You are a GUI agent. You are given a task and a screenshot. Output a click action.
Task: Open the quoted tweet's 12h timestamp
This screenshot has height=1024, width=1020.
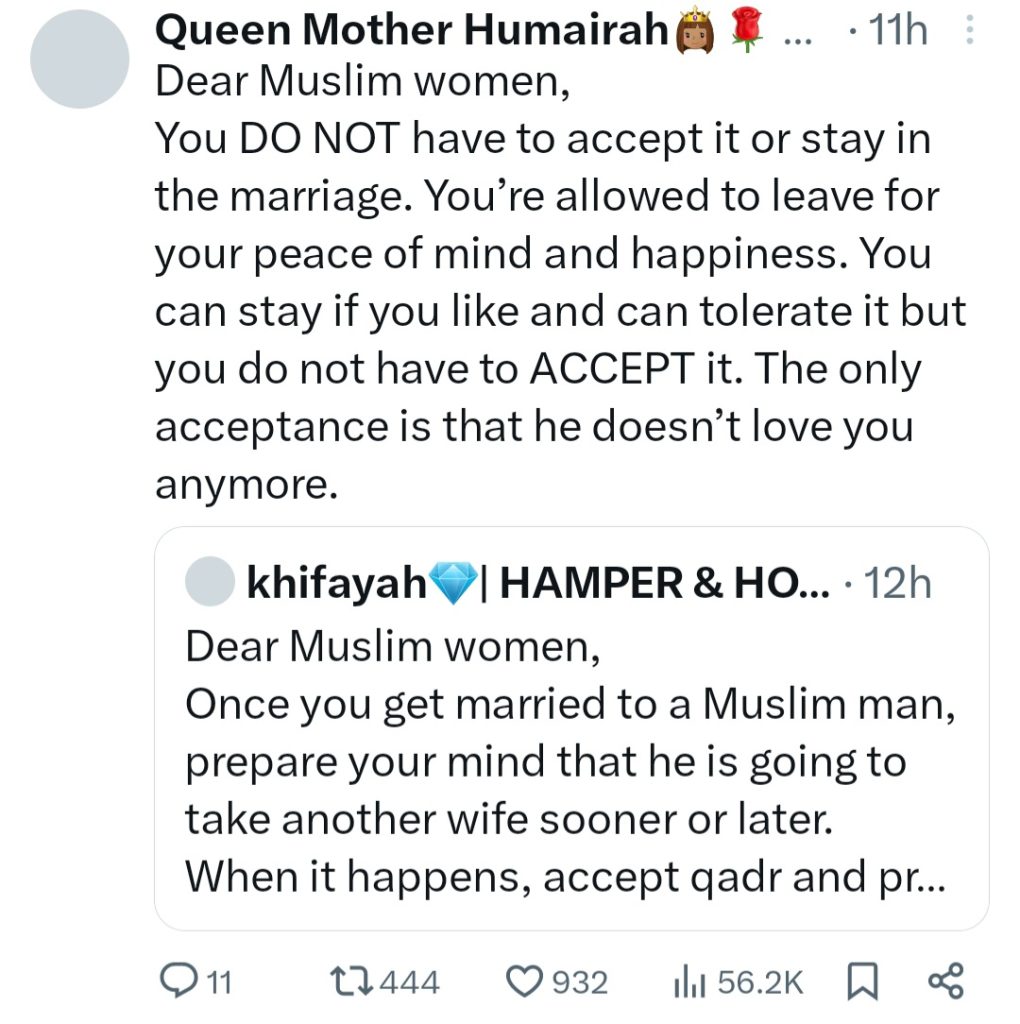pyautogui.click(x=896, y=582)
